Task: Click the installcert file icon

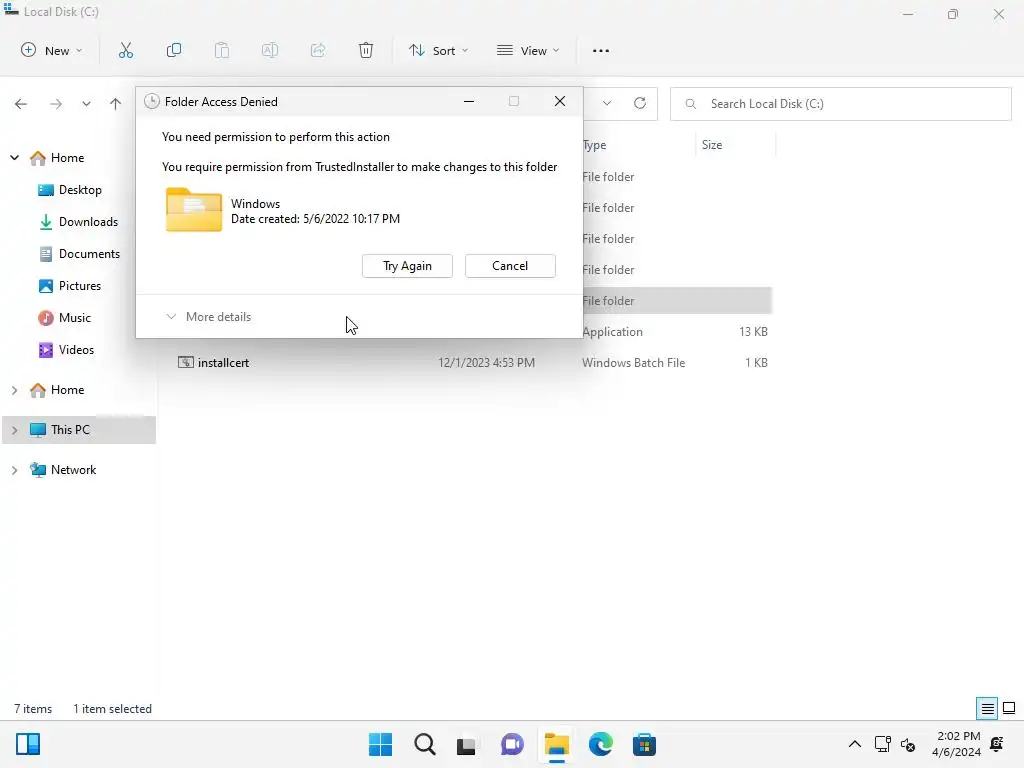Action: tap(185, 362)
